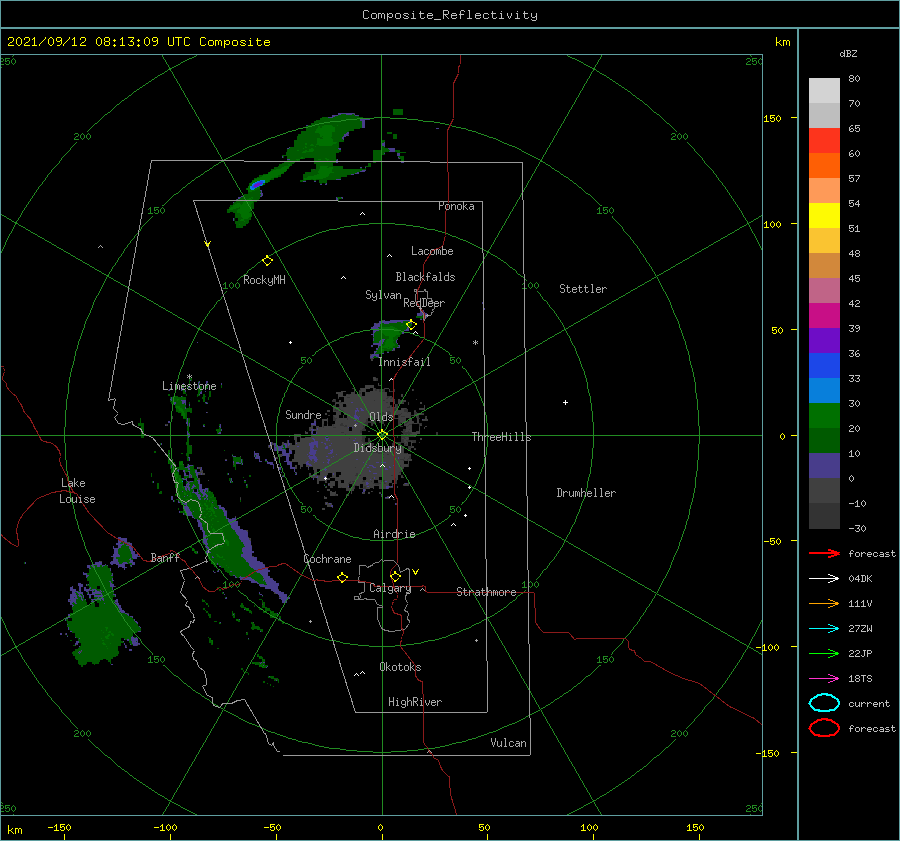Click the strong blue-purple echo core northwest

[x=257, y=184]
